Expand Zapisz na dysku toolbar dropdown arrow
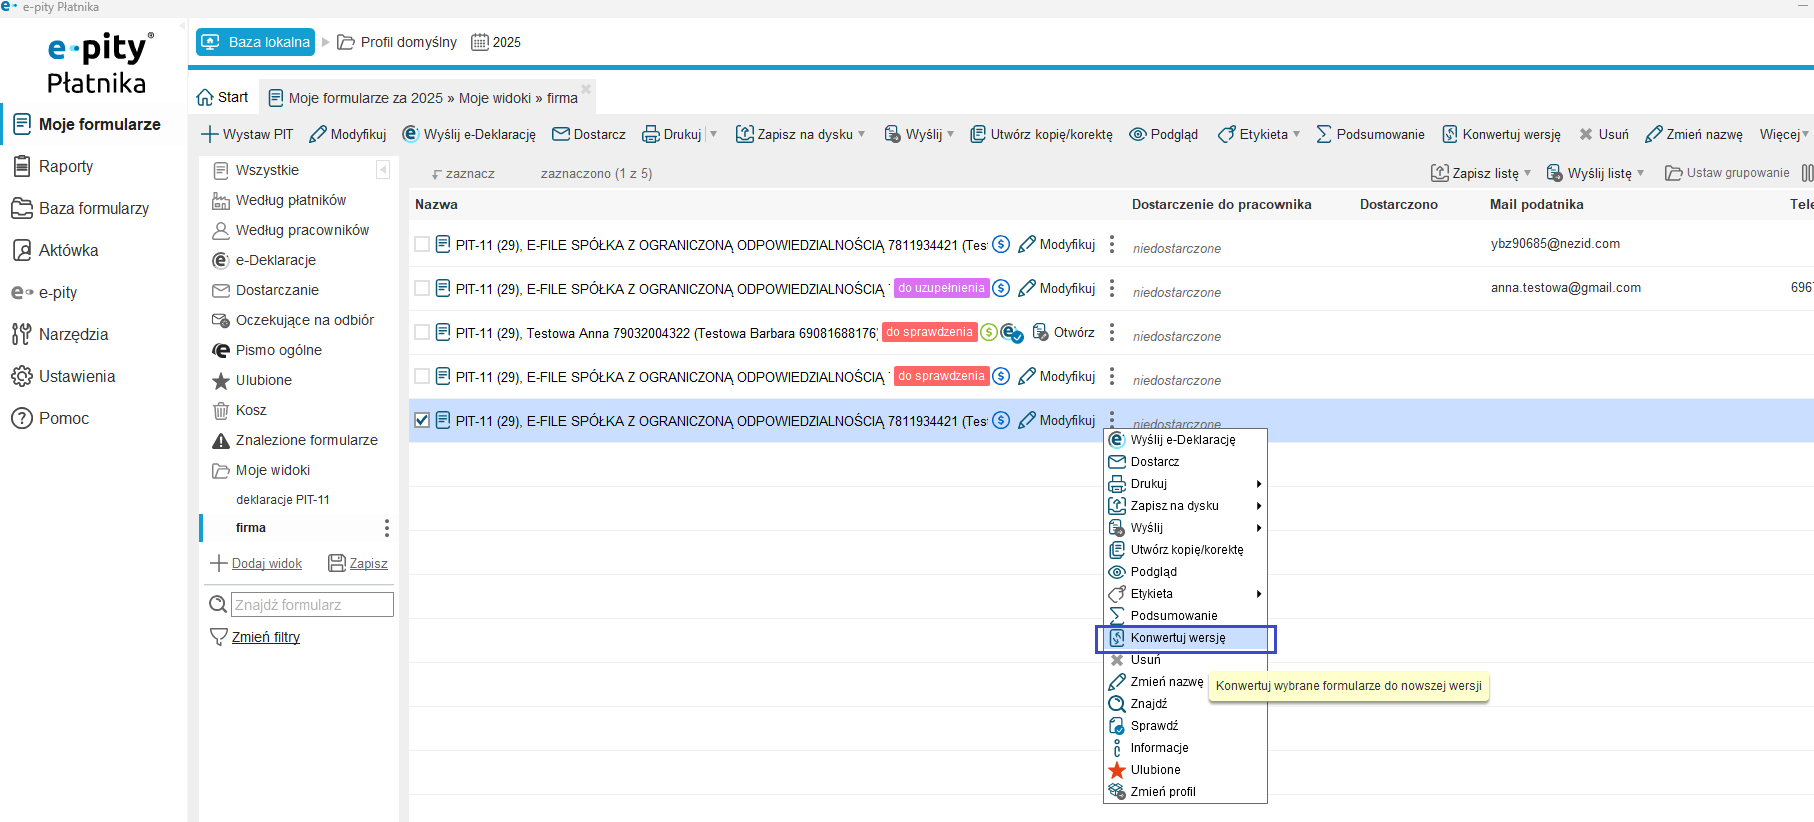This screenshot has height=822, width=1814. pos(862,134)
